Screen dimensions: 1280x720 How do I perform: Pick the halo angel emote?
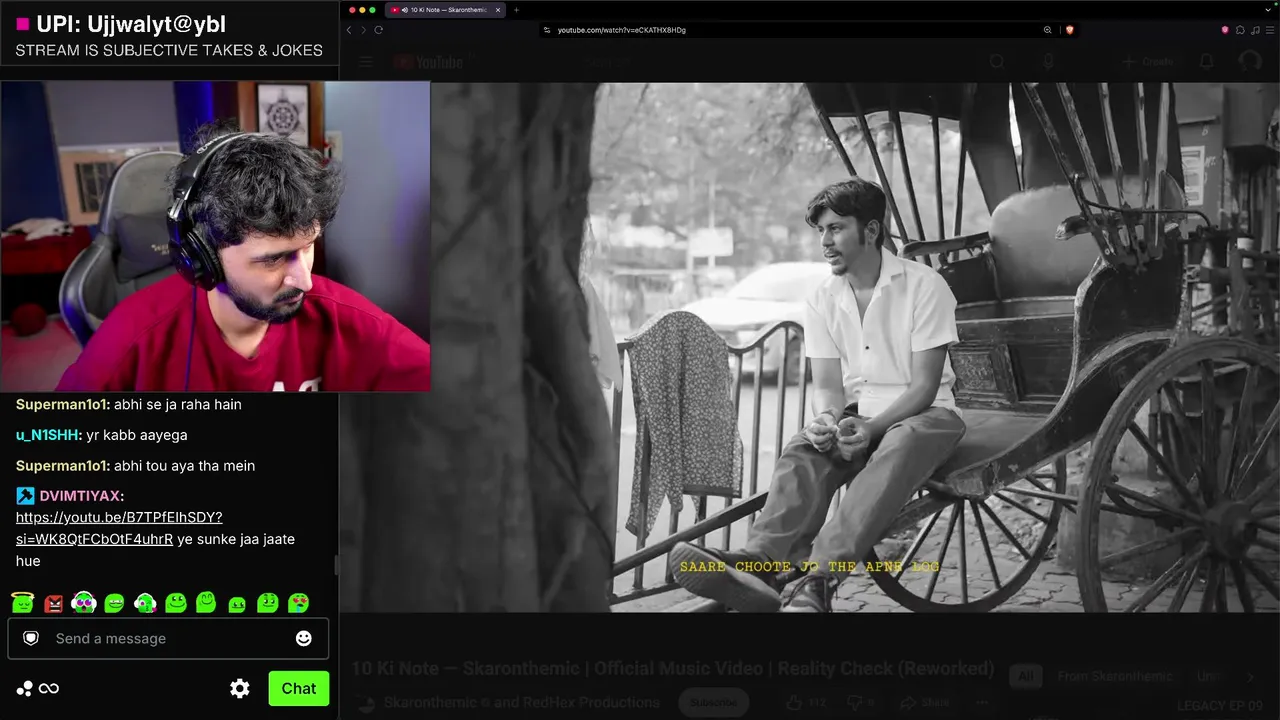tap(23, 603)
